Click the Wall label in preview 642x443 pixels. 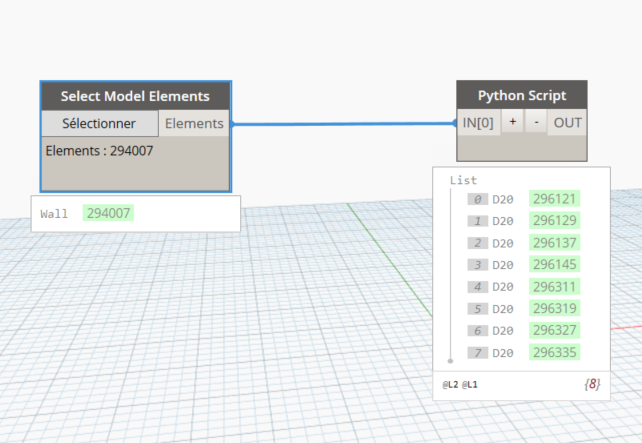(54, 214)
